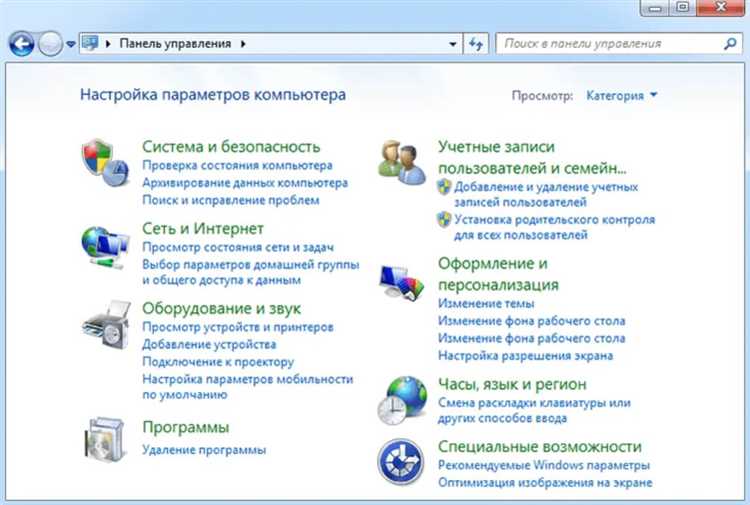Image resolution: width=750 pixels, height=505 pixels.
Task: Select Панель управления breadcrumb in address bar
Action: point(175,44)
